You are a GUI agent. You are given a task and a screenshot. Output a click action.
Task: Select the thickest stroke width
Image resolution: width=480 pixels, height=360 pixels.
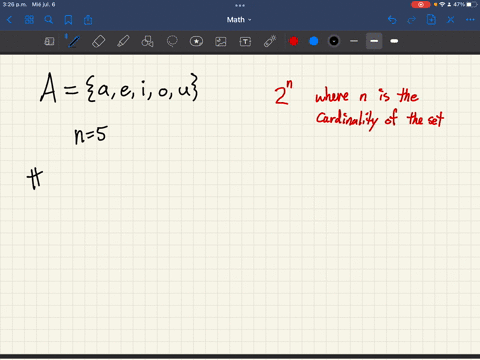click(x=394, y=41)
